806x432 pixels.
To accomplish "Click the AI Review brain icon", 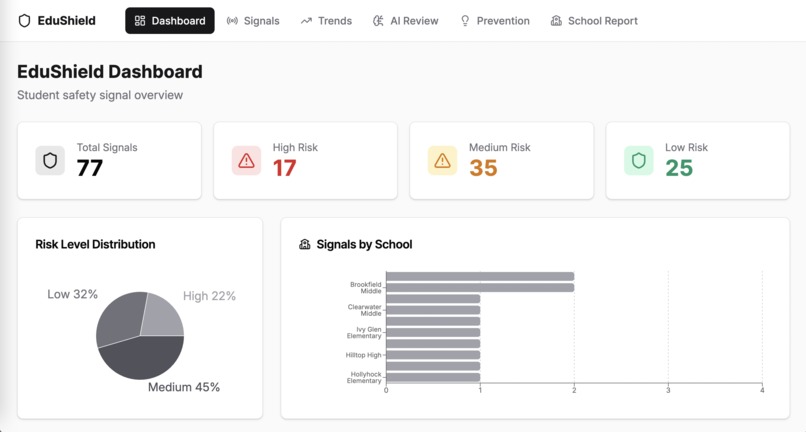I will point(378,21).
